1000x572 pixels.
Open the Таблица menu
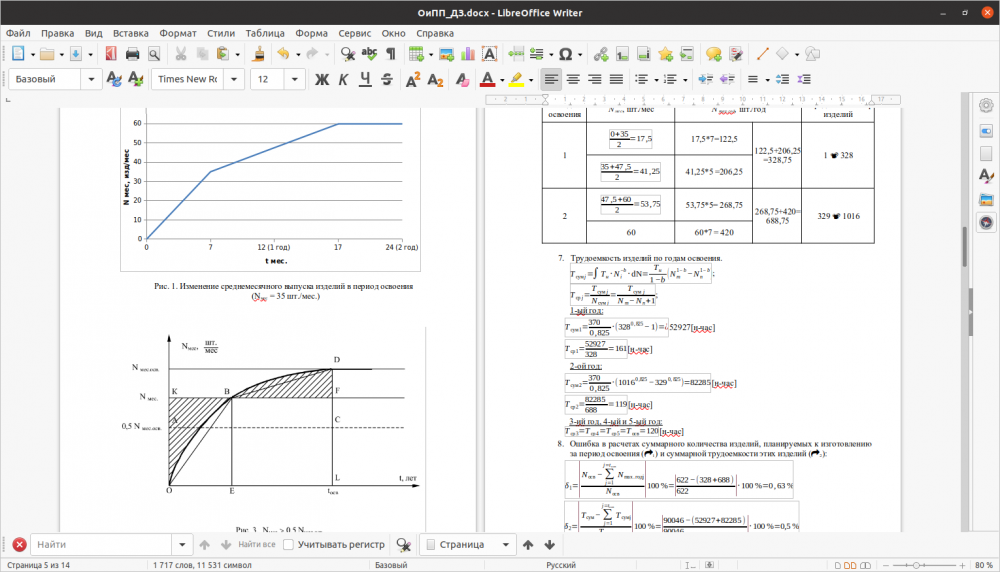click(264, 33)
